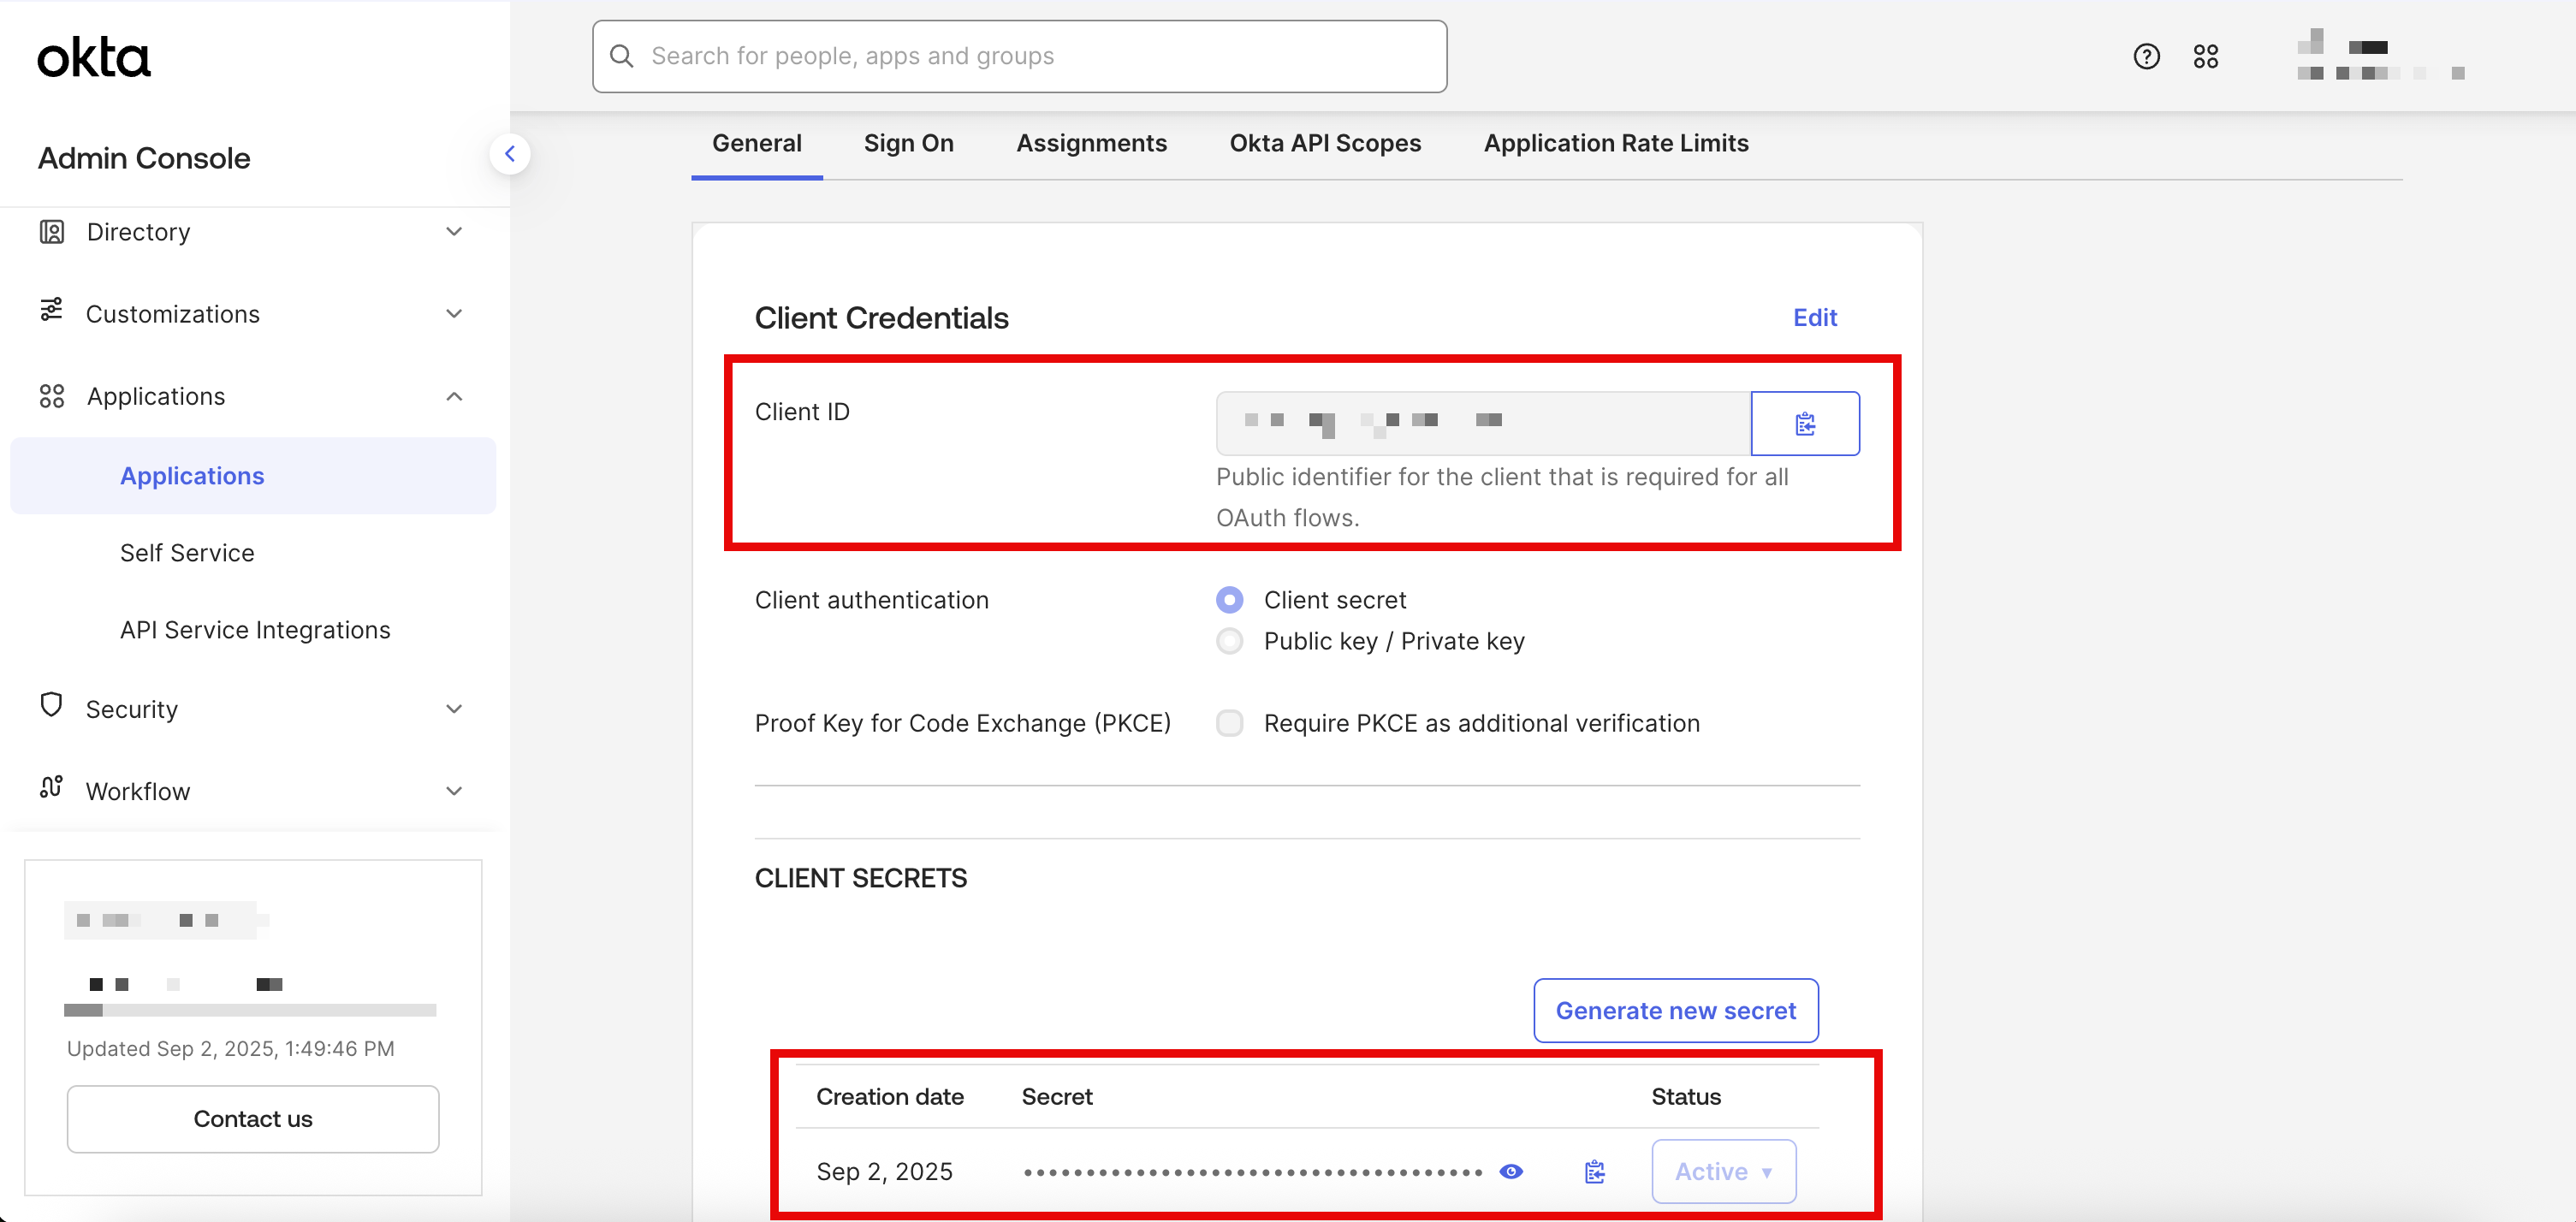
Task: Click the Directory sidebar icon
Action: [x=52, y=232]
